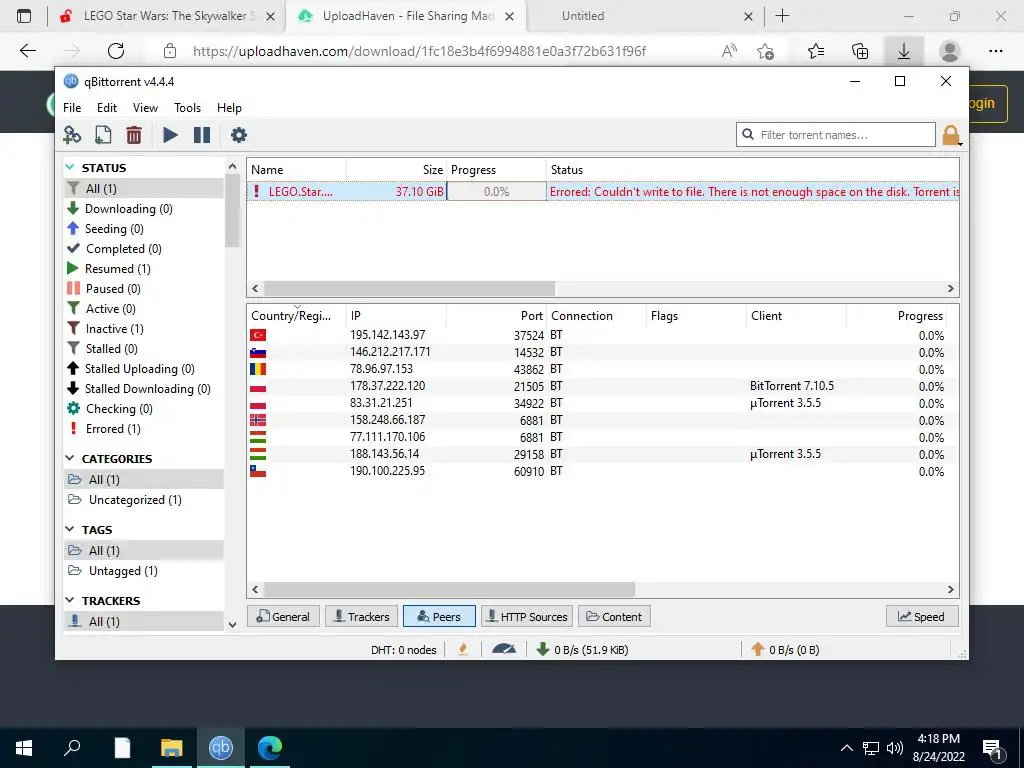The image size is (1024, 768).
Task: Click the torrent's 0.0% progress bar
Action: [x=496, y=191]
